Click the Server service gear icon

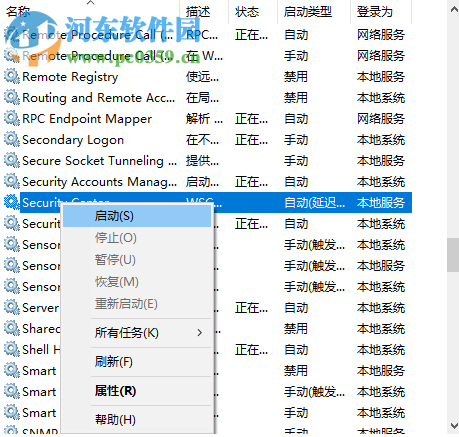[12, 308]
